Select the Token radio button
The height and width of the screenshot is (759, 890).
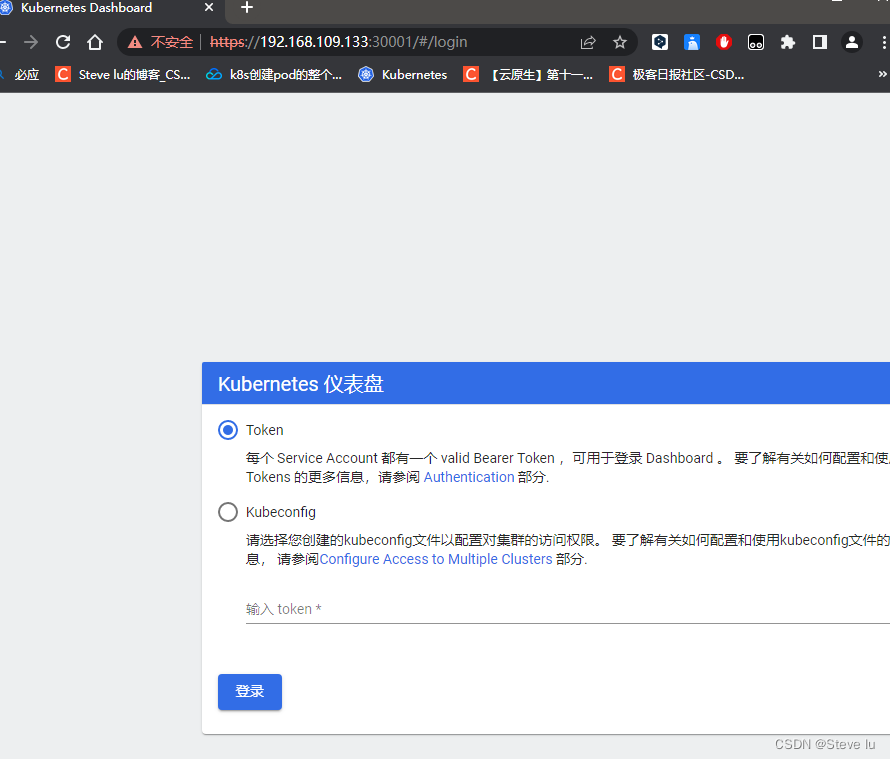228,430
